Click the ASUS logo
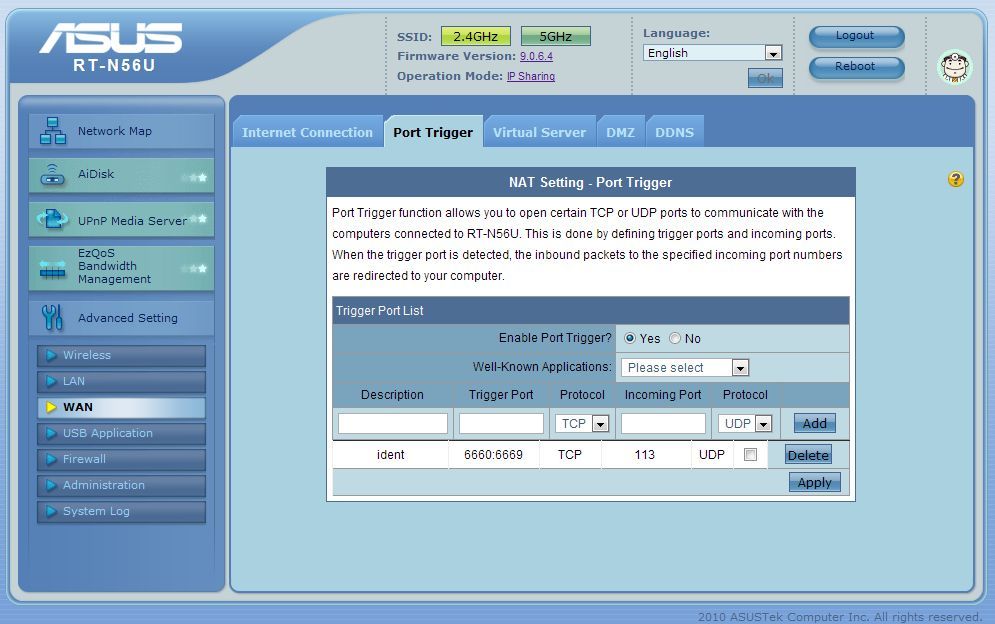Image resolution: width=995 pixels, height=624 pixels. tap(111, 38)
